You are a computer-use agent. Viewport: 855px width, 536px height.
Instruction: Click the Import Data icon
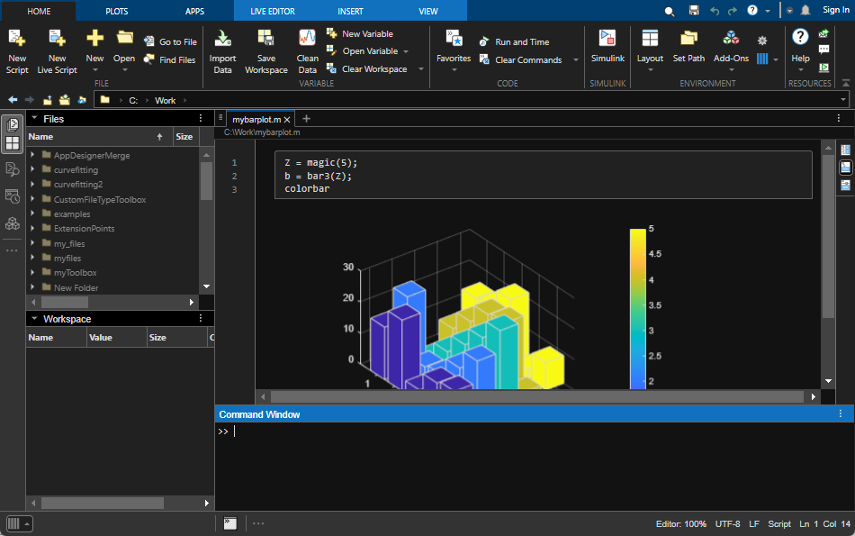point(223,40)
